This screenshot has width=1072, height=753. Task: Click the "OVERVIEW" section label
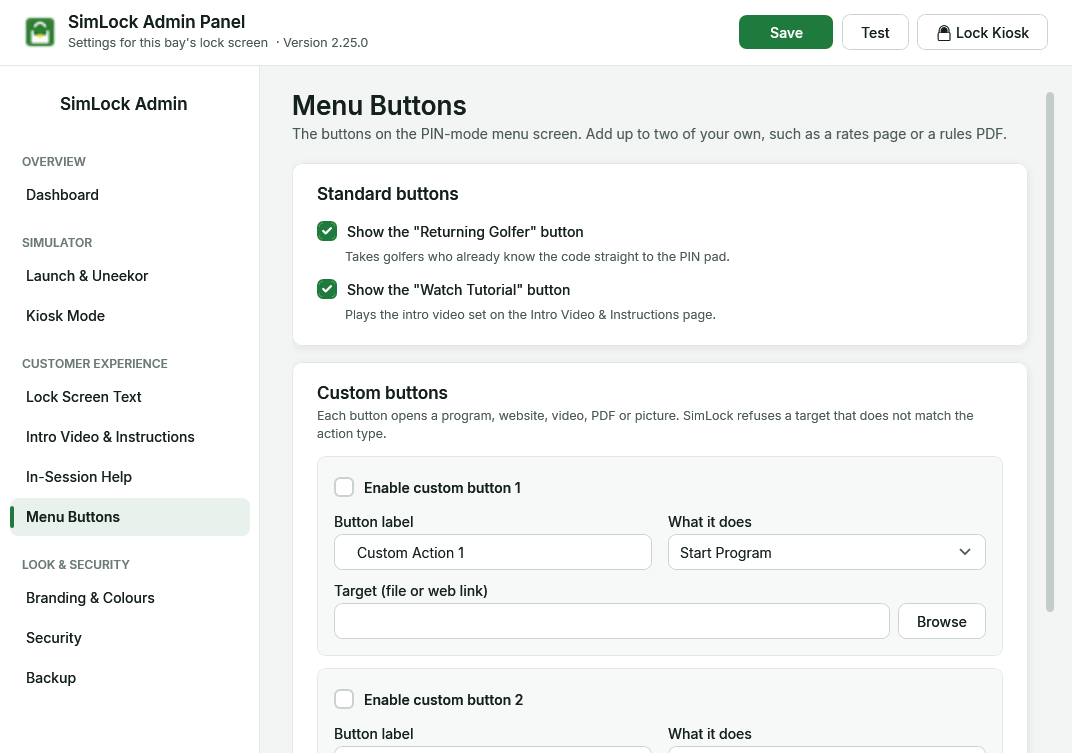tap(53, 162)
